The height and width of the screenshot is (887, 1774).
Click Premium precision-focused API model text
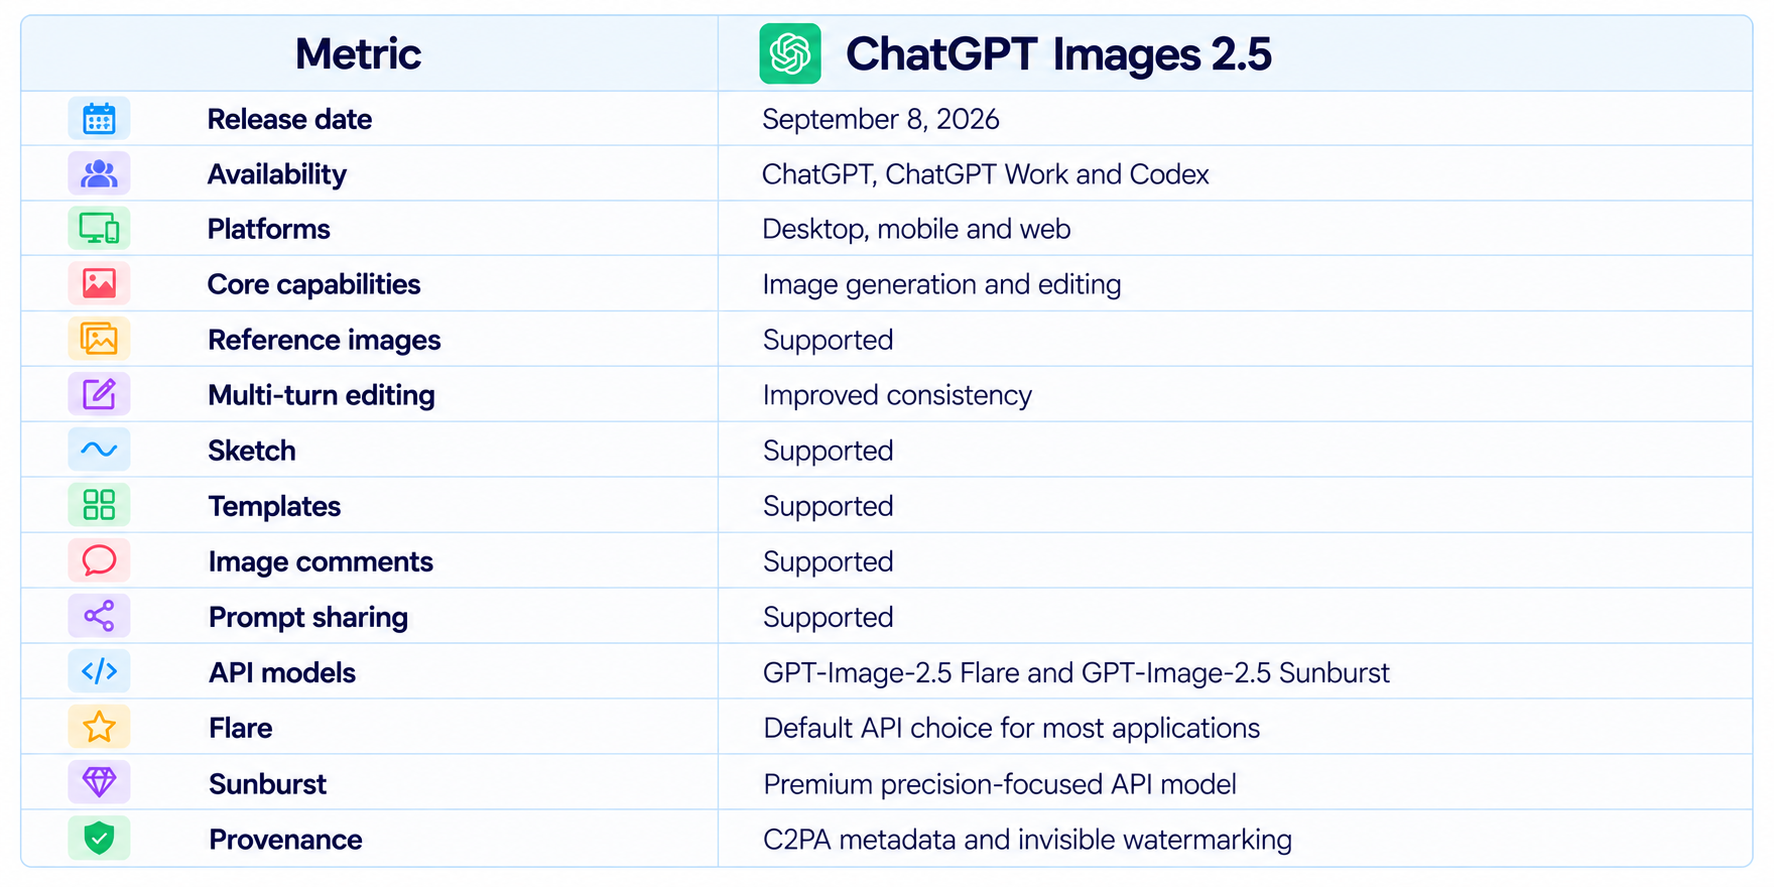click(1000, 784)
